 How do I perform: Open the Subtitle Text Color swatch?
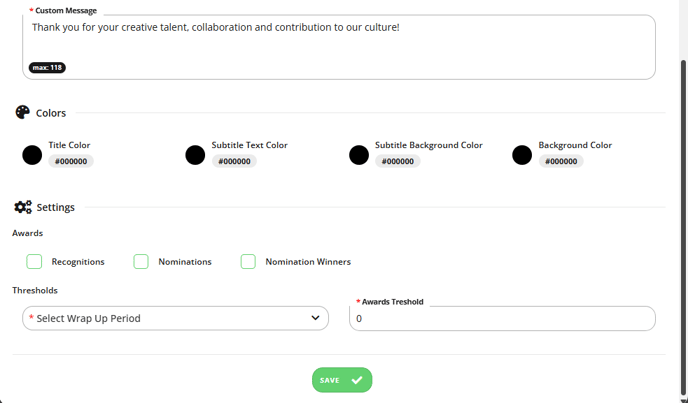195,155
